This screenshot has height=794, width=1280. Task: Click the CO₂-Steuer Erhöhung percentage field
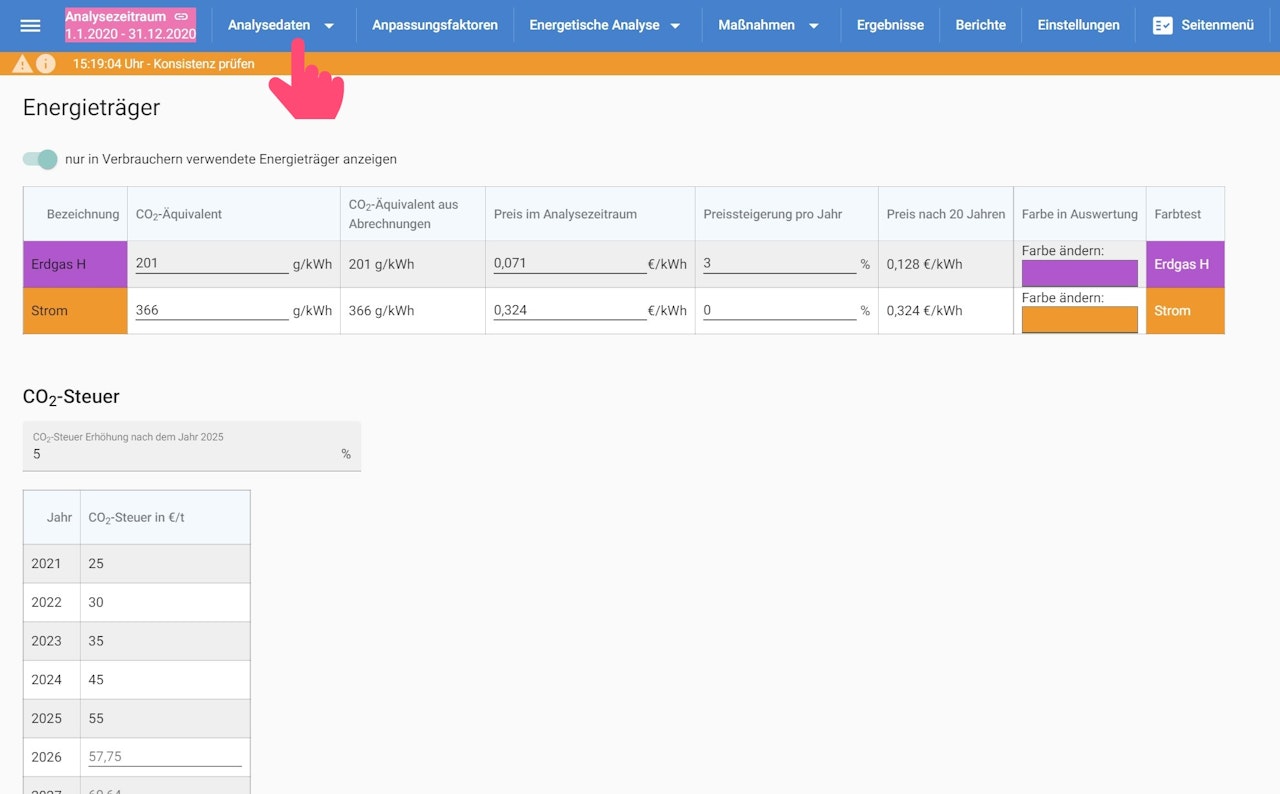click(x=185, y=454)
